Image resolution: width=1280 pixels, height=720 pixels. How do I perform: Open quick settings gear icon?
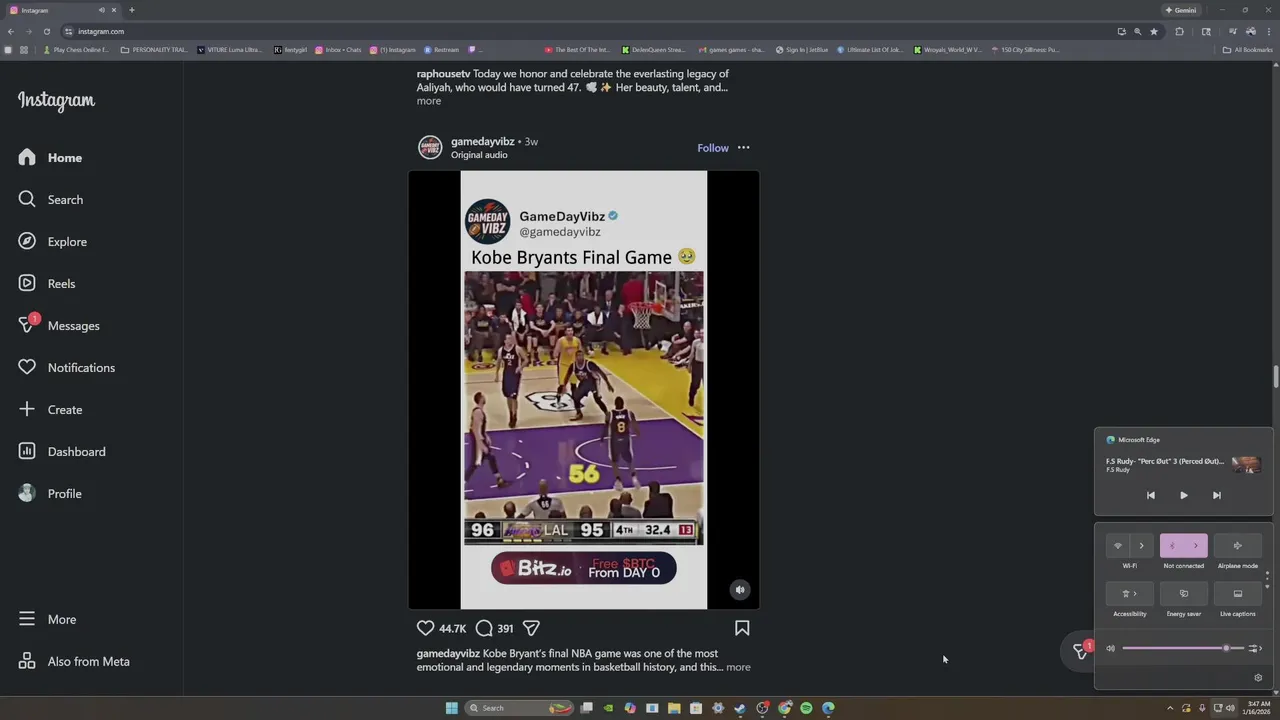[1258, 677]
